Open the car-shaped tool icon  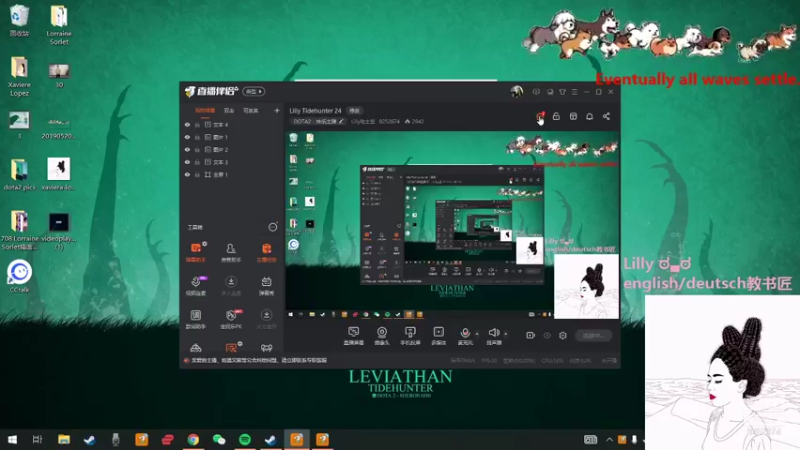196,348
